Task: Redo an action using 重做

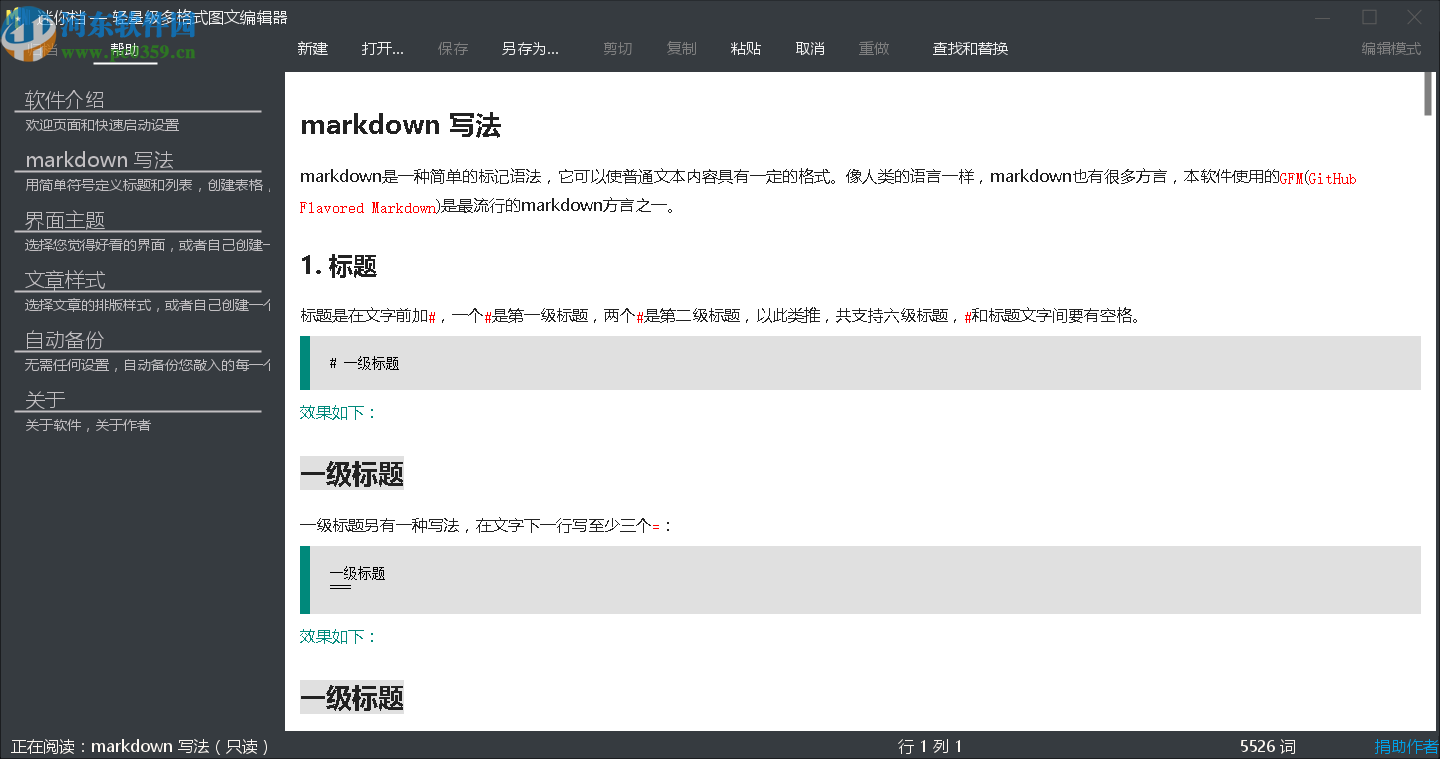Action: [x=873, y=48]
